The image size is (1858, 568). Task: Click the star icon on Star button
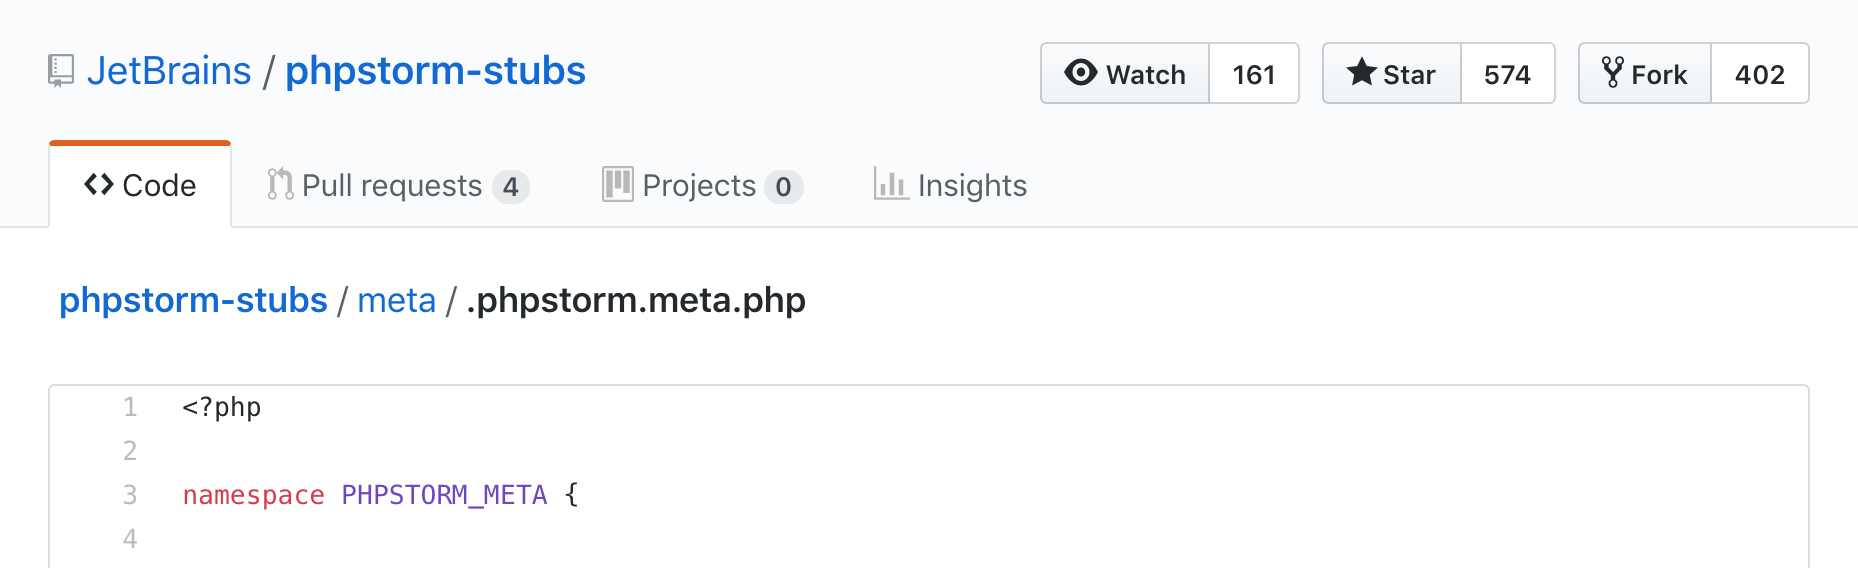click(x=1361, y=72)
